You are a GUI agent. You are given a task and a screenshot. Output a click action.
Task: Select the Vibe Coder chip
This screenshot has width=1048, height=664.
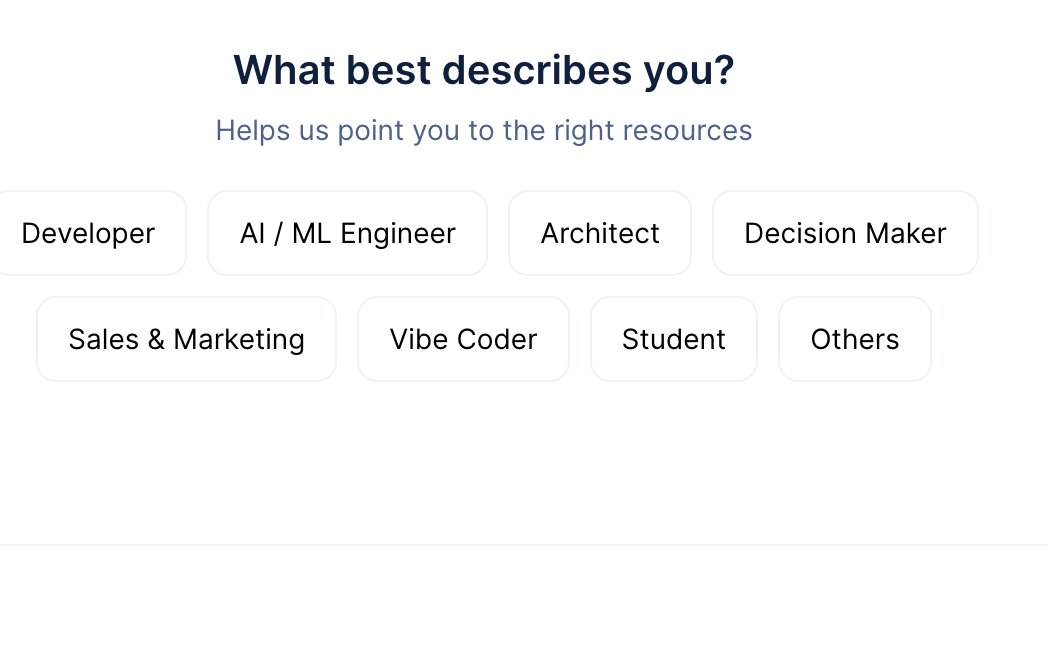(x=463, y=339)
